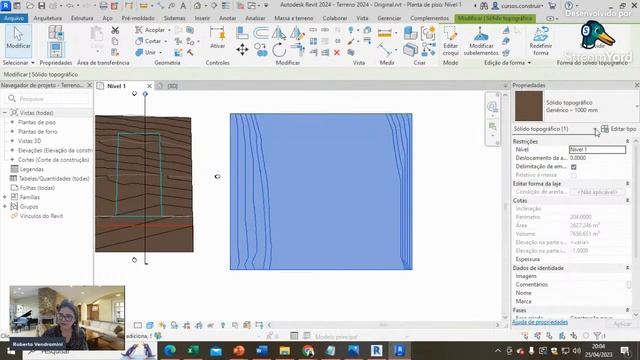This screenshot has width=640, height=360.
Task: Open Revit from the Windows taskbar
Action: click(x=376, y=350)
